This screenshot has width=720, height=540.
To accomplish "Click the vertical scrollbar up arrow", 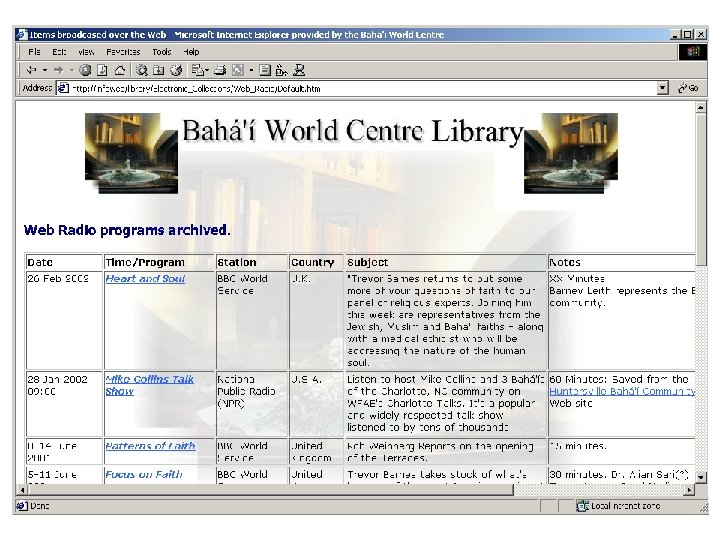I will tap(700, 108).
